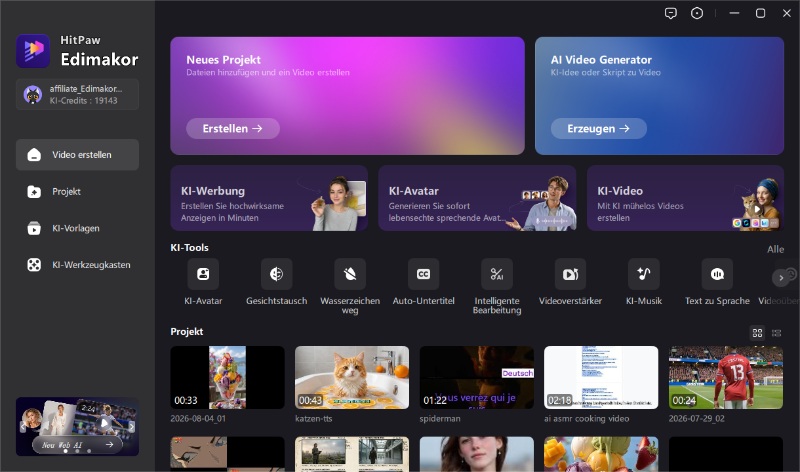Image resolution: width=800 pixels, height=472 pixels.
Task: Open KI-Vorlagen in the sidebar
Action: tap(77, 228)
